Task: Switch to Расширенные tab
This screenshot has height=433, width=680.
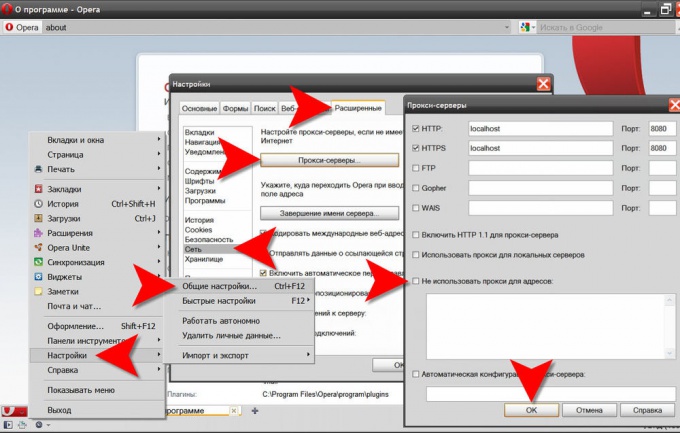Action: tap(358, 108)
